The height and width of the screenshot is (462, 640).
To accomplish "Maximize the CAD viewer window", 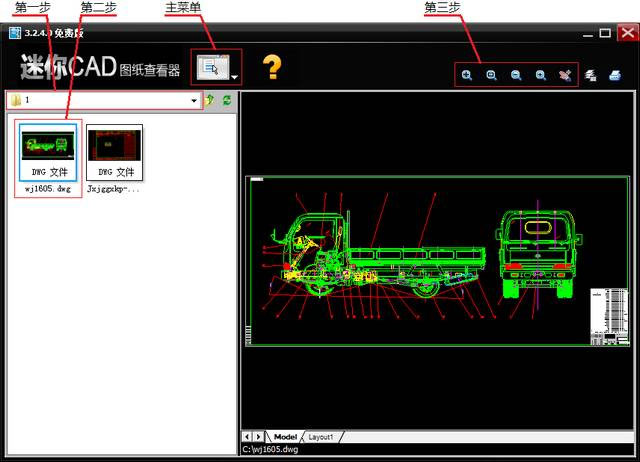I will click(x=605, y=33).
